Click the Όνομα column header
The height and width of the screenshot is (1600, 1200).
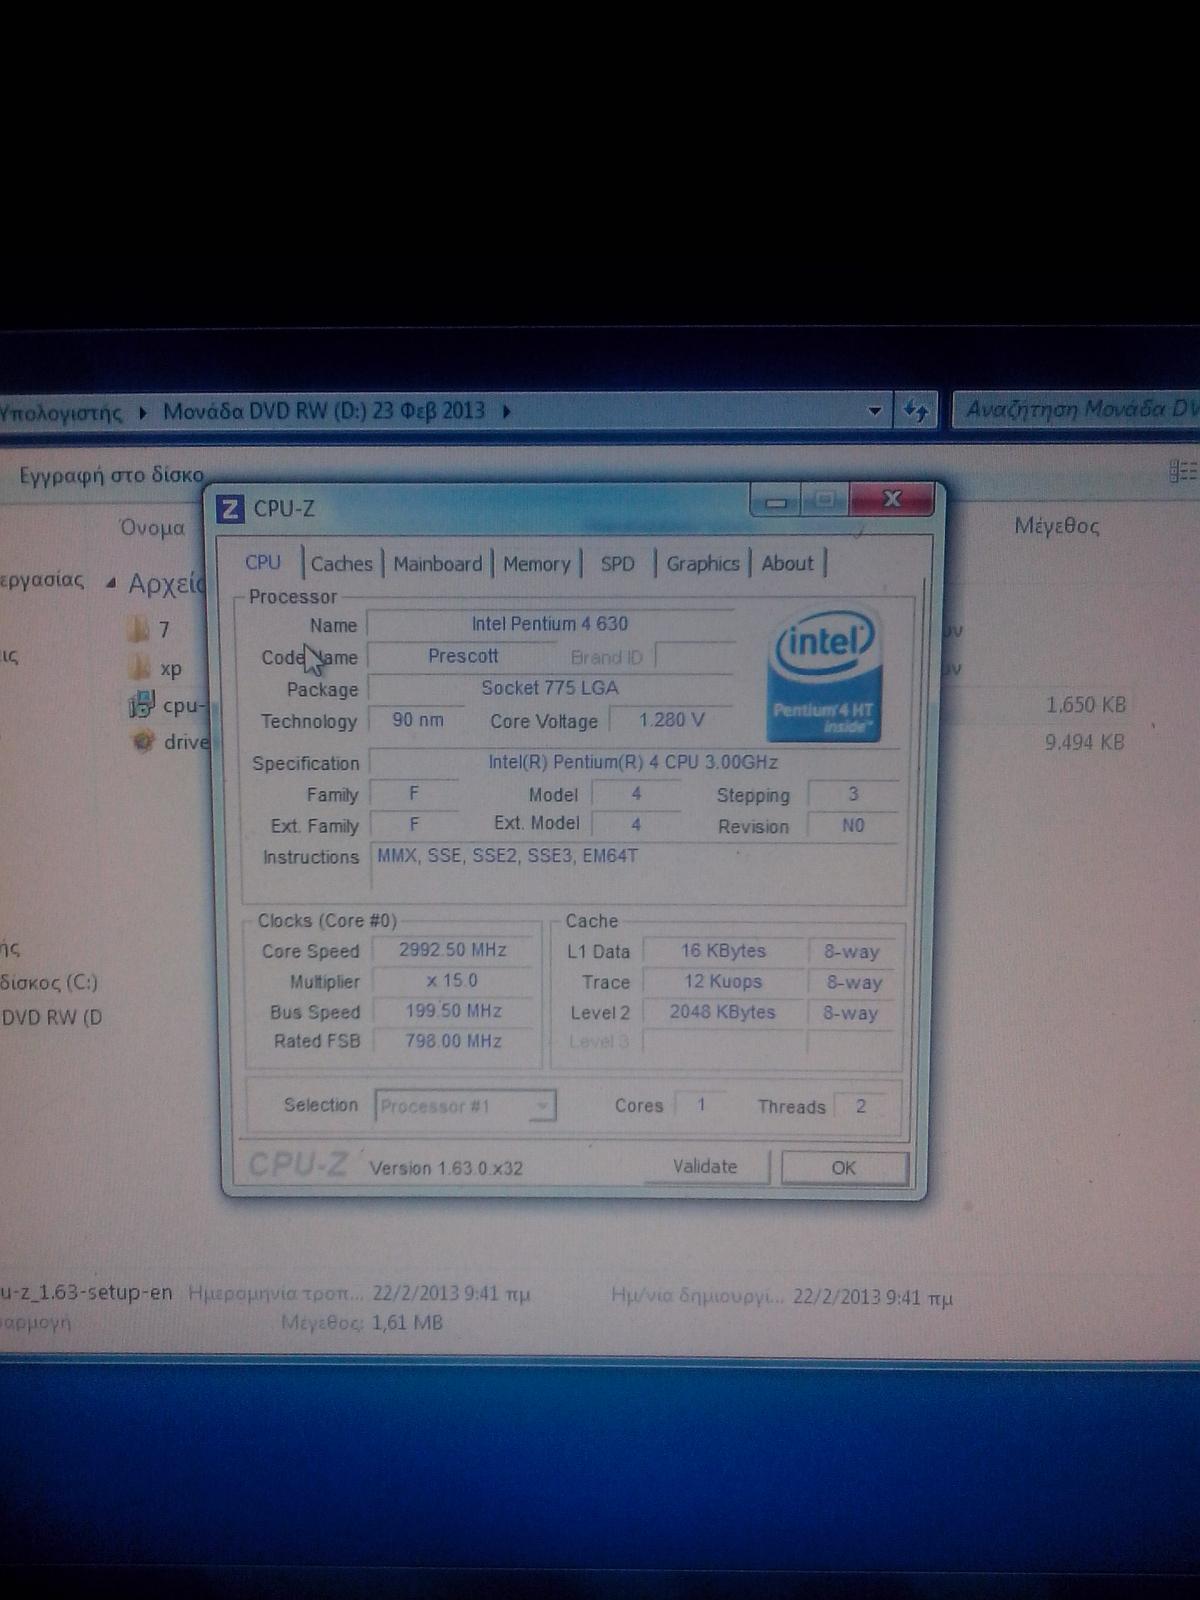(x=152, y=527)
